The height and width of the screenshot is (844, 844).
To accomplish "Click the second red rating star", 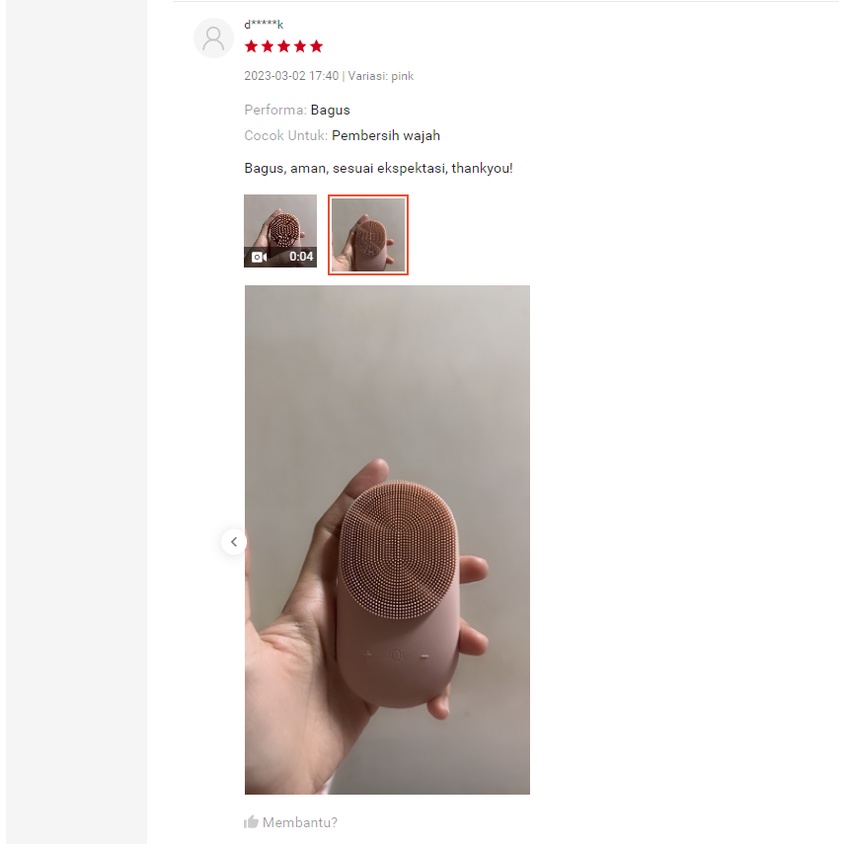I will click(x=268, y=46).
